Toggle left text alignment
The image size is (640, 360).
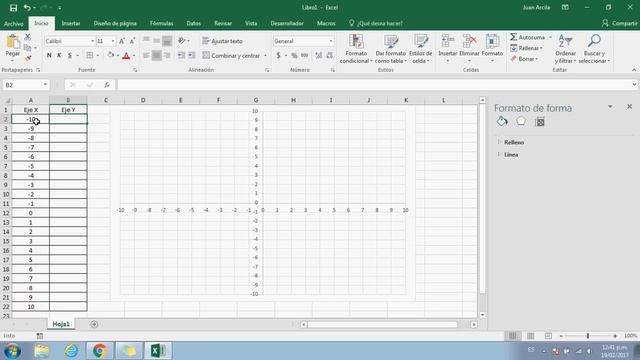pos(146,55)
